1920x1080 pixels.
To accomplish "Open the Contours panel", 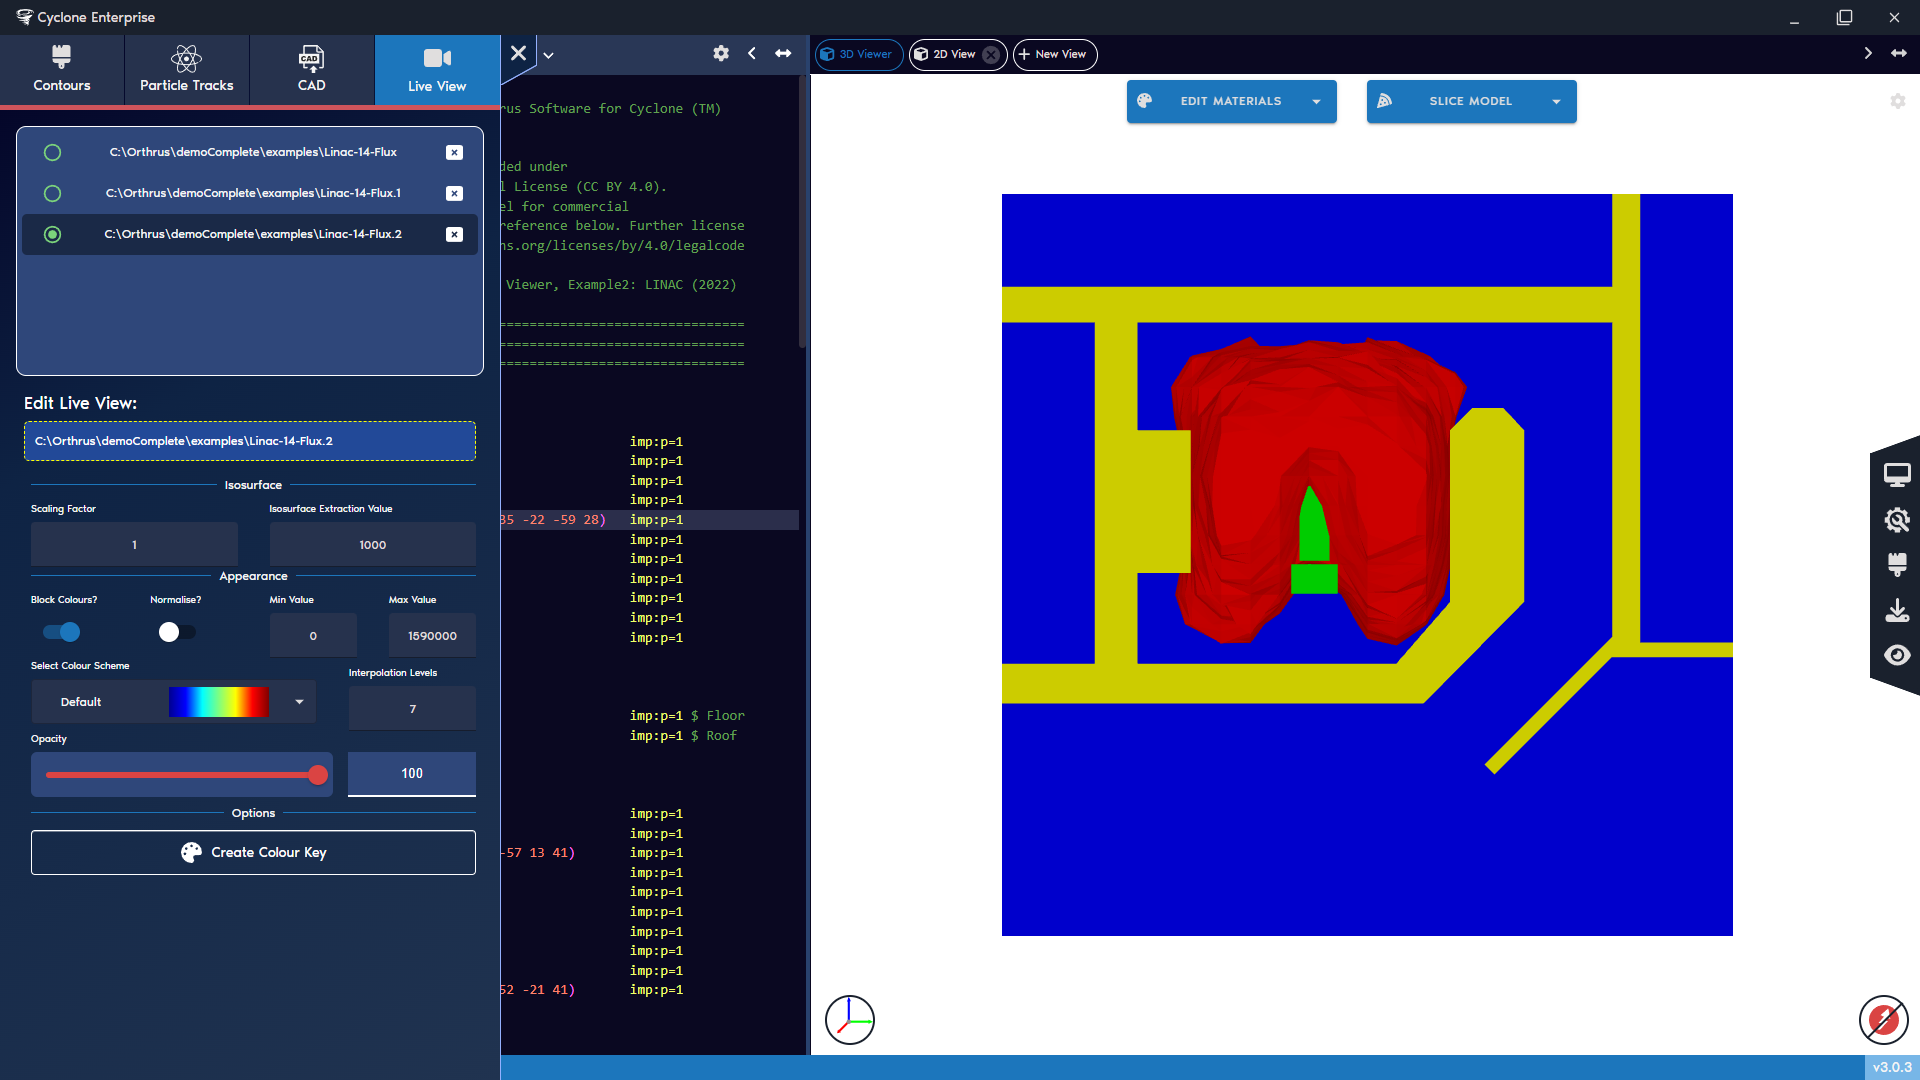I will 61,68.
